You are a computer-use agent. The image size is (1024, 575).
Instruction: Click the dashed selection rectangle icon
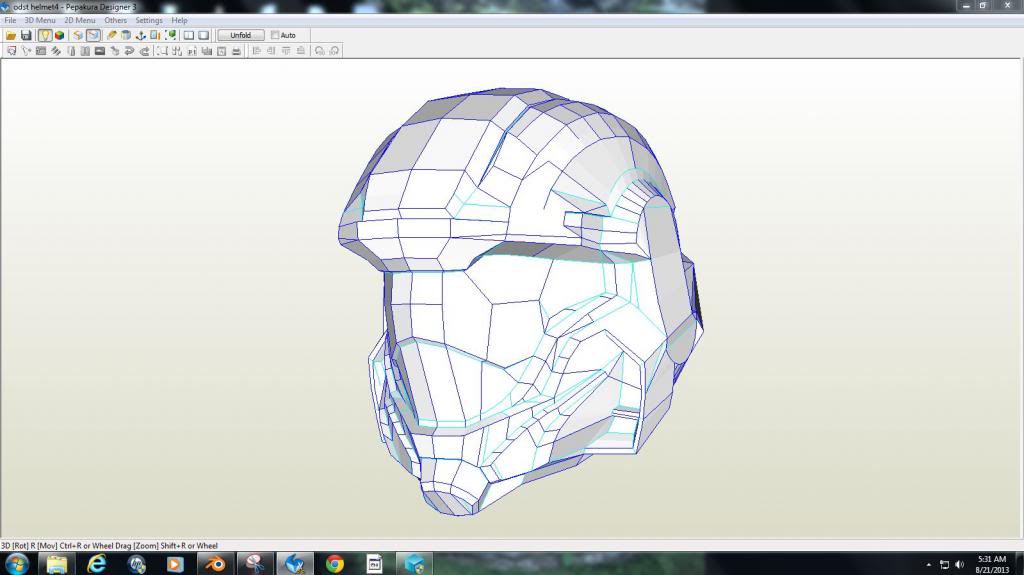coord(162,51)
